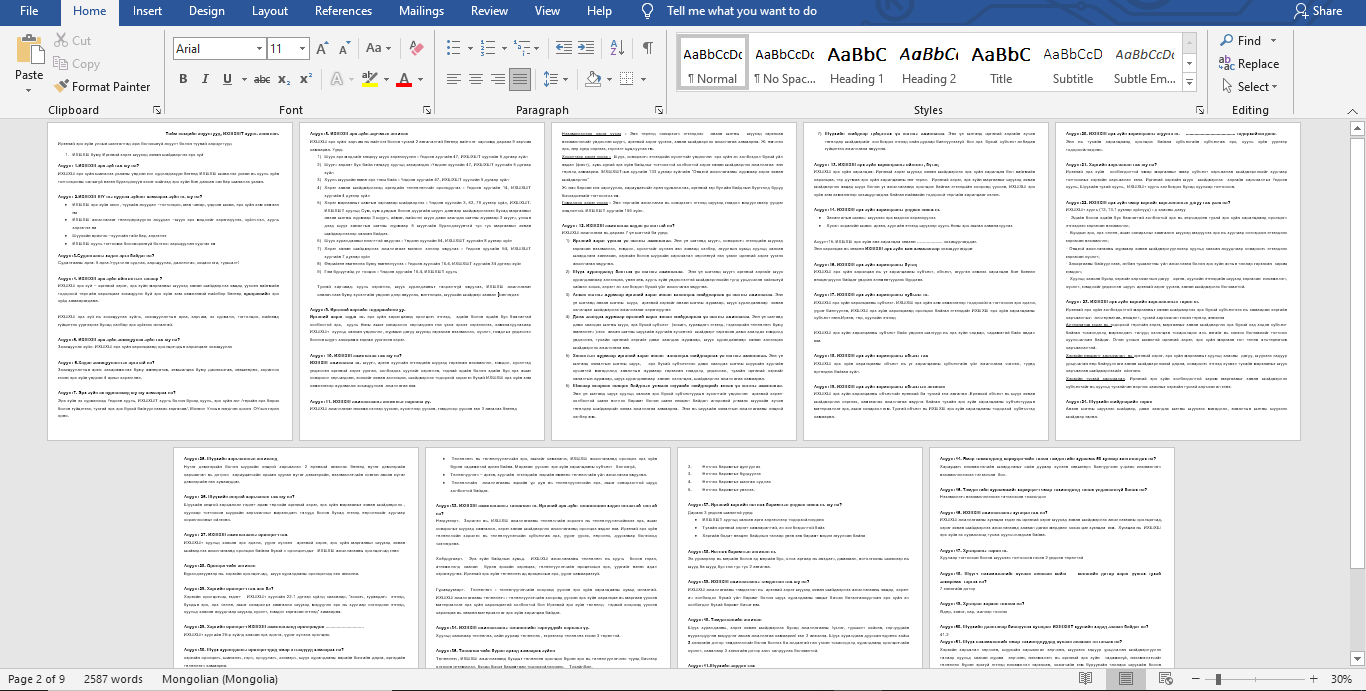Expand the Styles gallery more button
The width and height of the screenshot is (1366, 691).
click(1190, 84)
